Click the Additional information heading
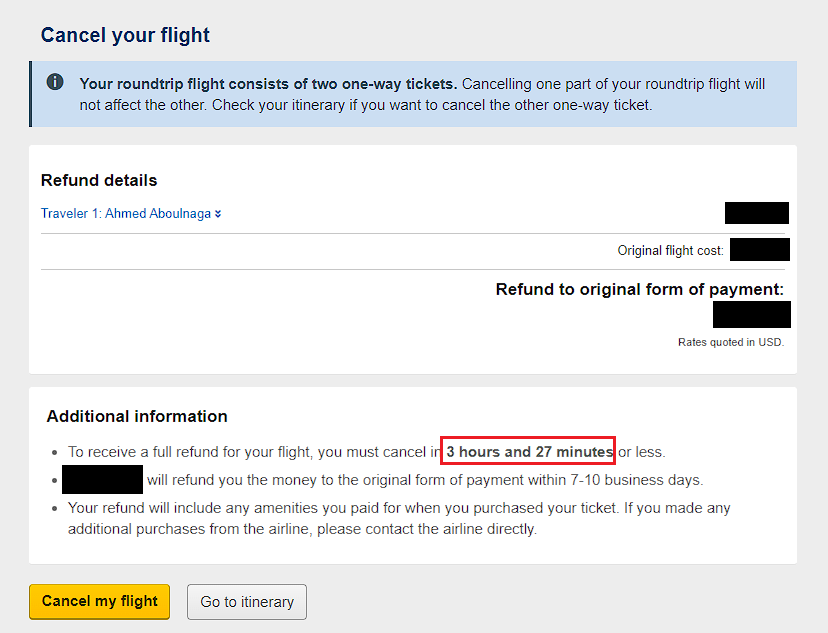828x633 pixels. [x=137, y=417]
